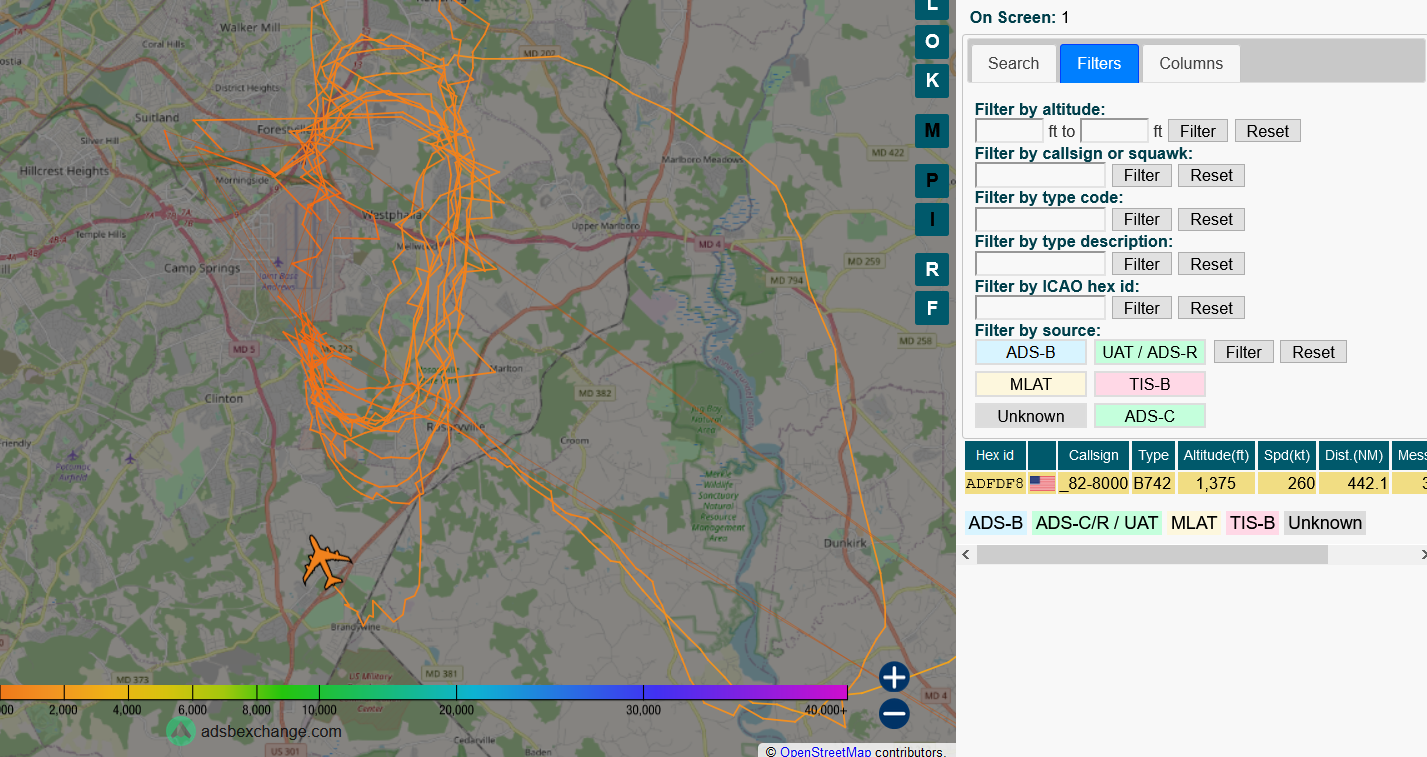Toggle the ADS-B source filter option
The width and height of the screenshot is (1427, 757).
[x=1031, y=352]
